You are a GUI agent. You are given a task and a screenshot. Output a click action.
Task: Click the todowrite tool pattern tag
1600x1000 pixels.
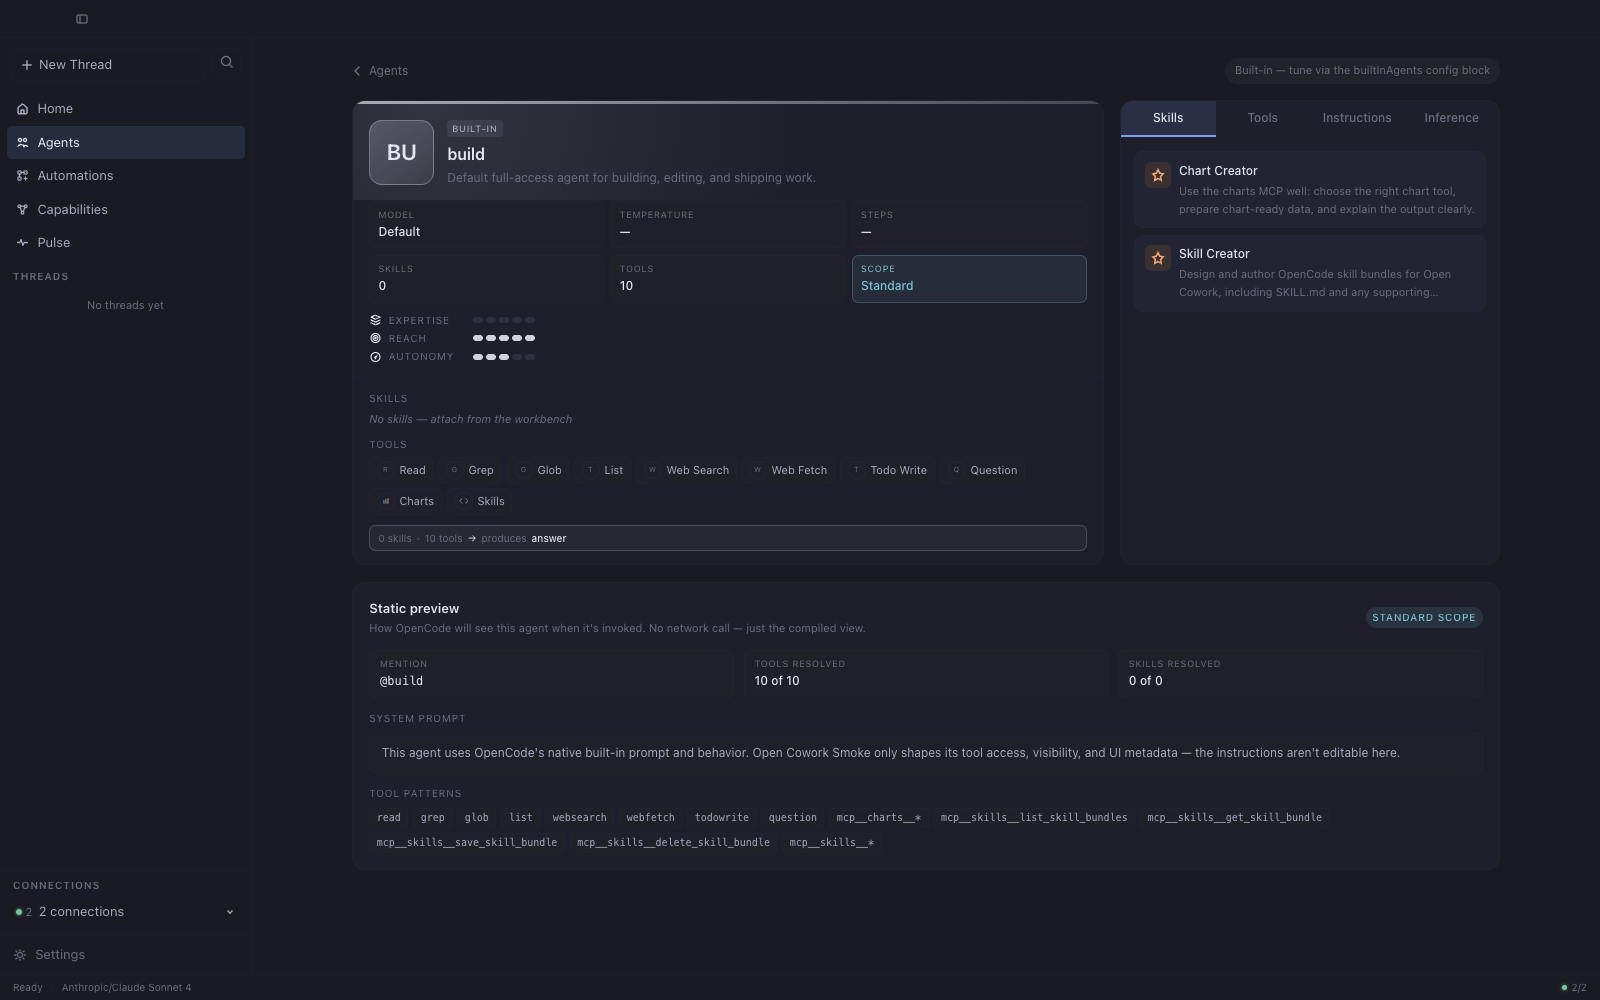point(722,818)
